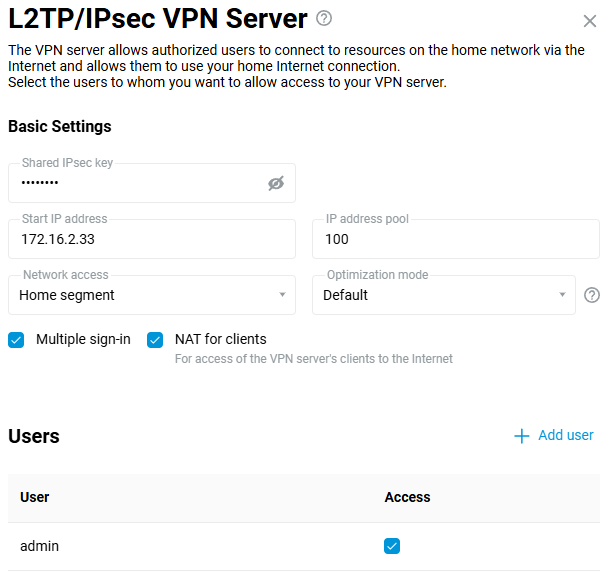Viewport: 608px width, 579px height.
Task: Click the plus icon beside Add user
Action: pos(521,436)
